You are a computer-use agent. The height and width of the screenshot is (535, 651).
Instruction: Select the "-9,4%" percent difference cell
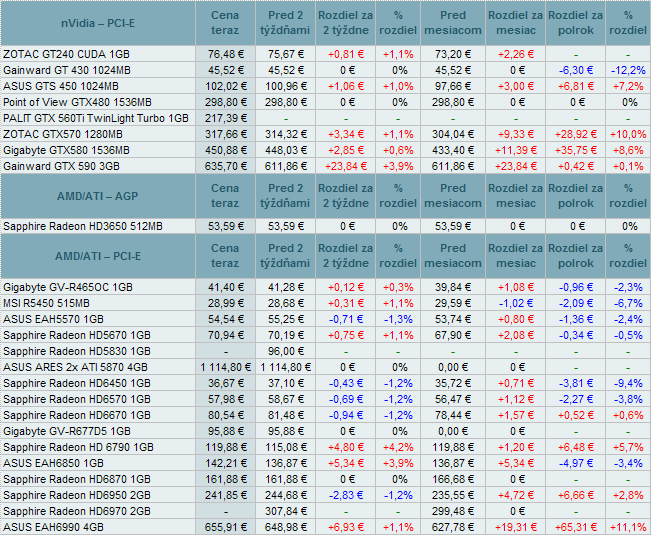[x=628, y=384]
